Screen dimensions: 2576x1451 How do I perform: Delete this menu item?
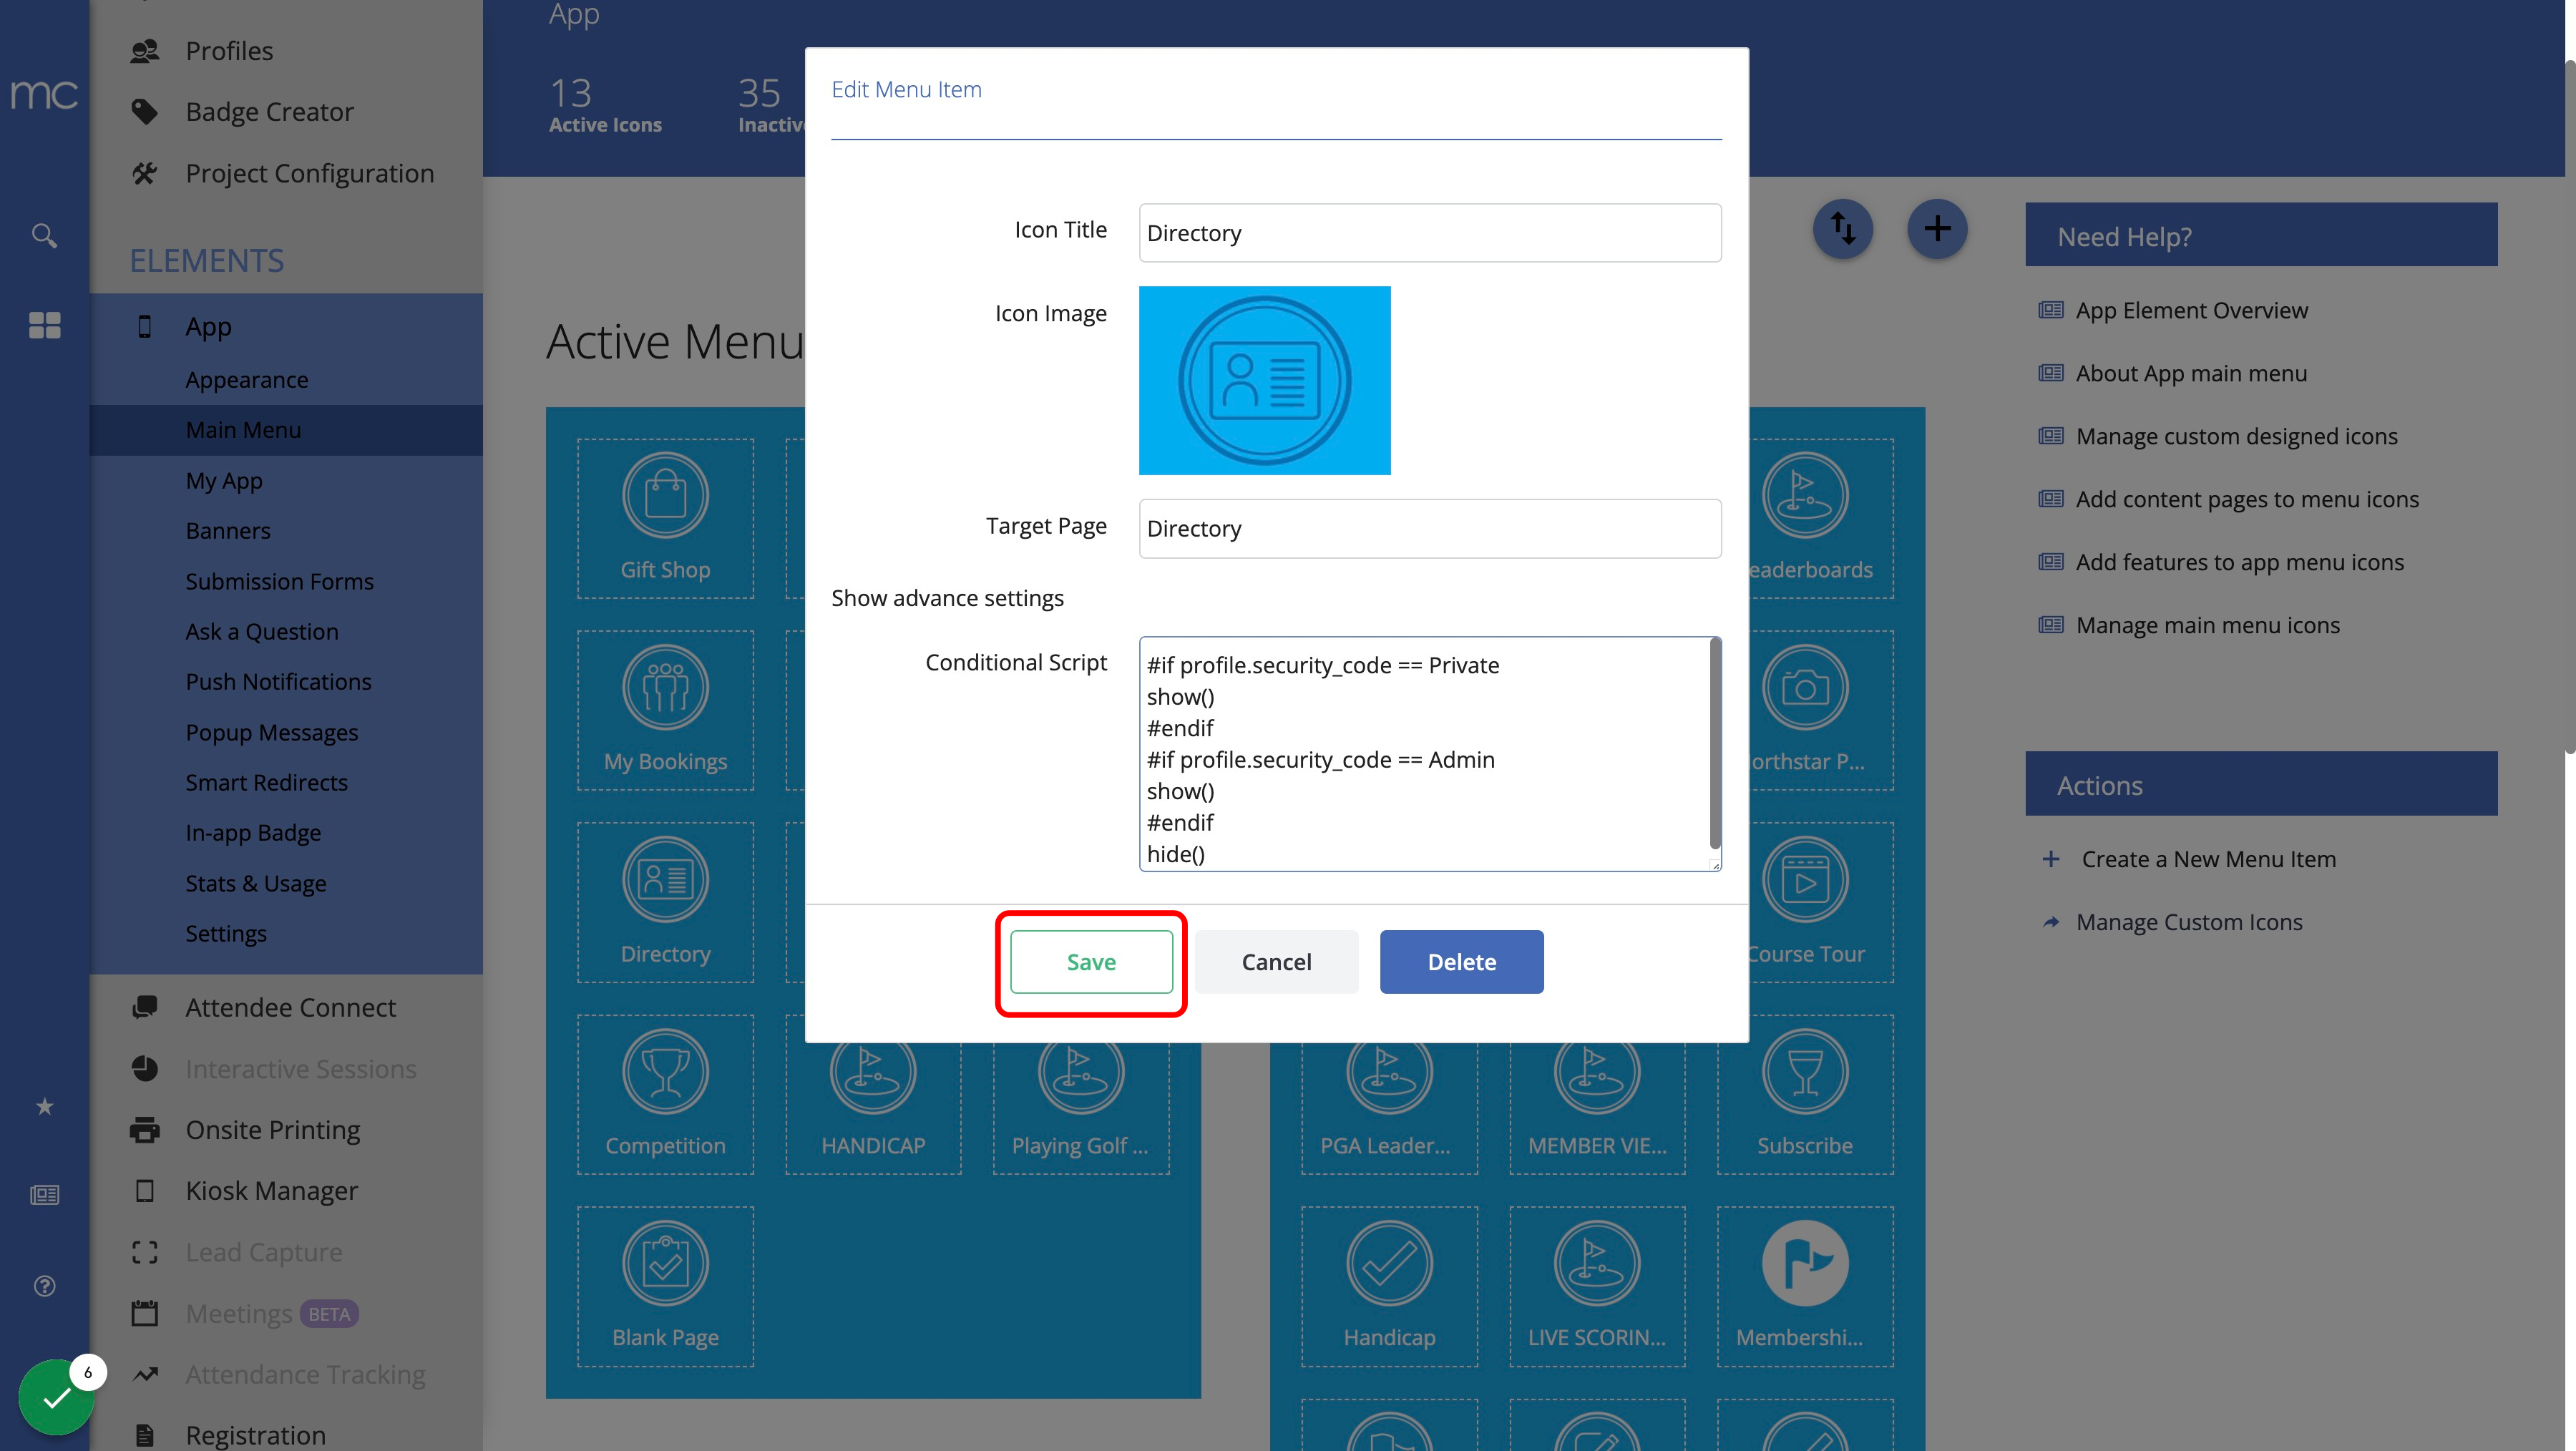coord(1461,962)
